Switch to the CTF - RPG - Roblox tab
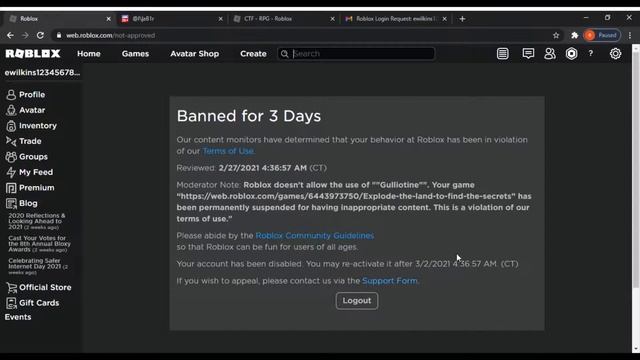 [x=283, y=19]
